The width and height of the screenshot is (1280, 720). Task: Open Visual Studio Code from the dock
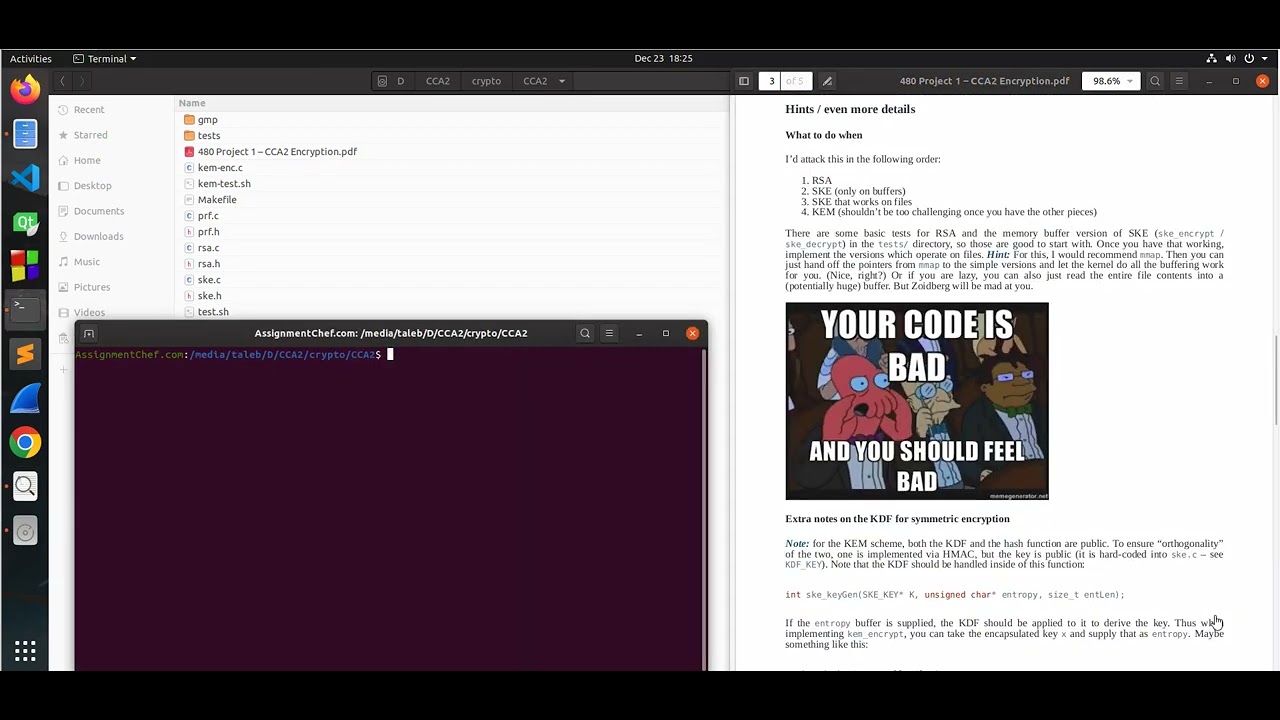(x=25, y=178)
